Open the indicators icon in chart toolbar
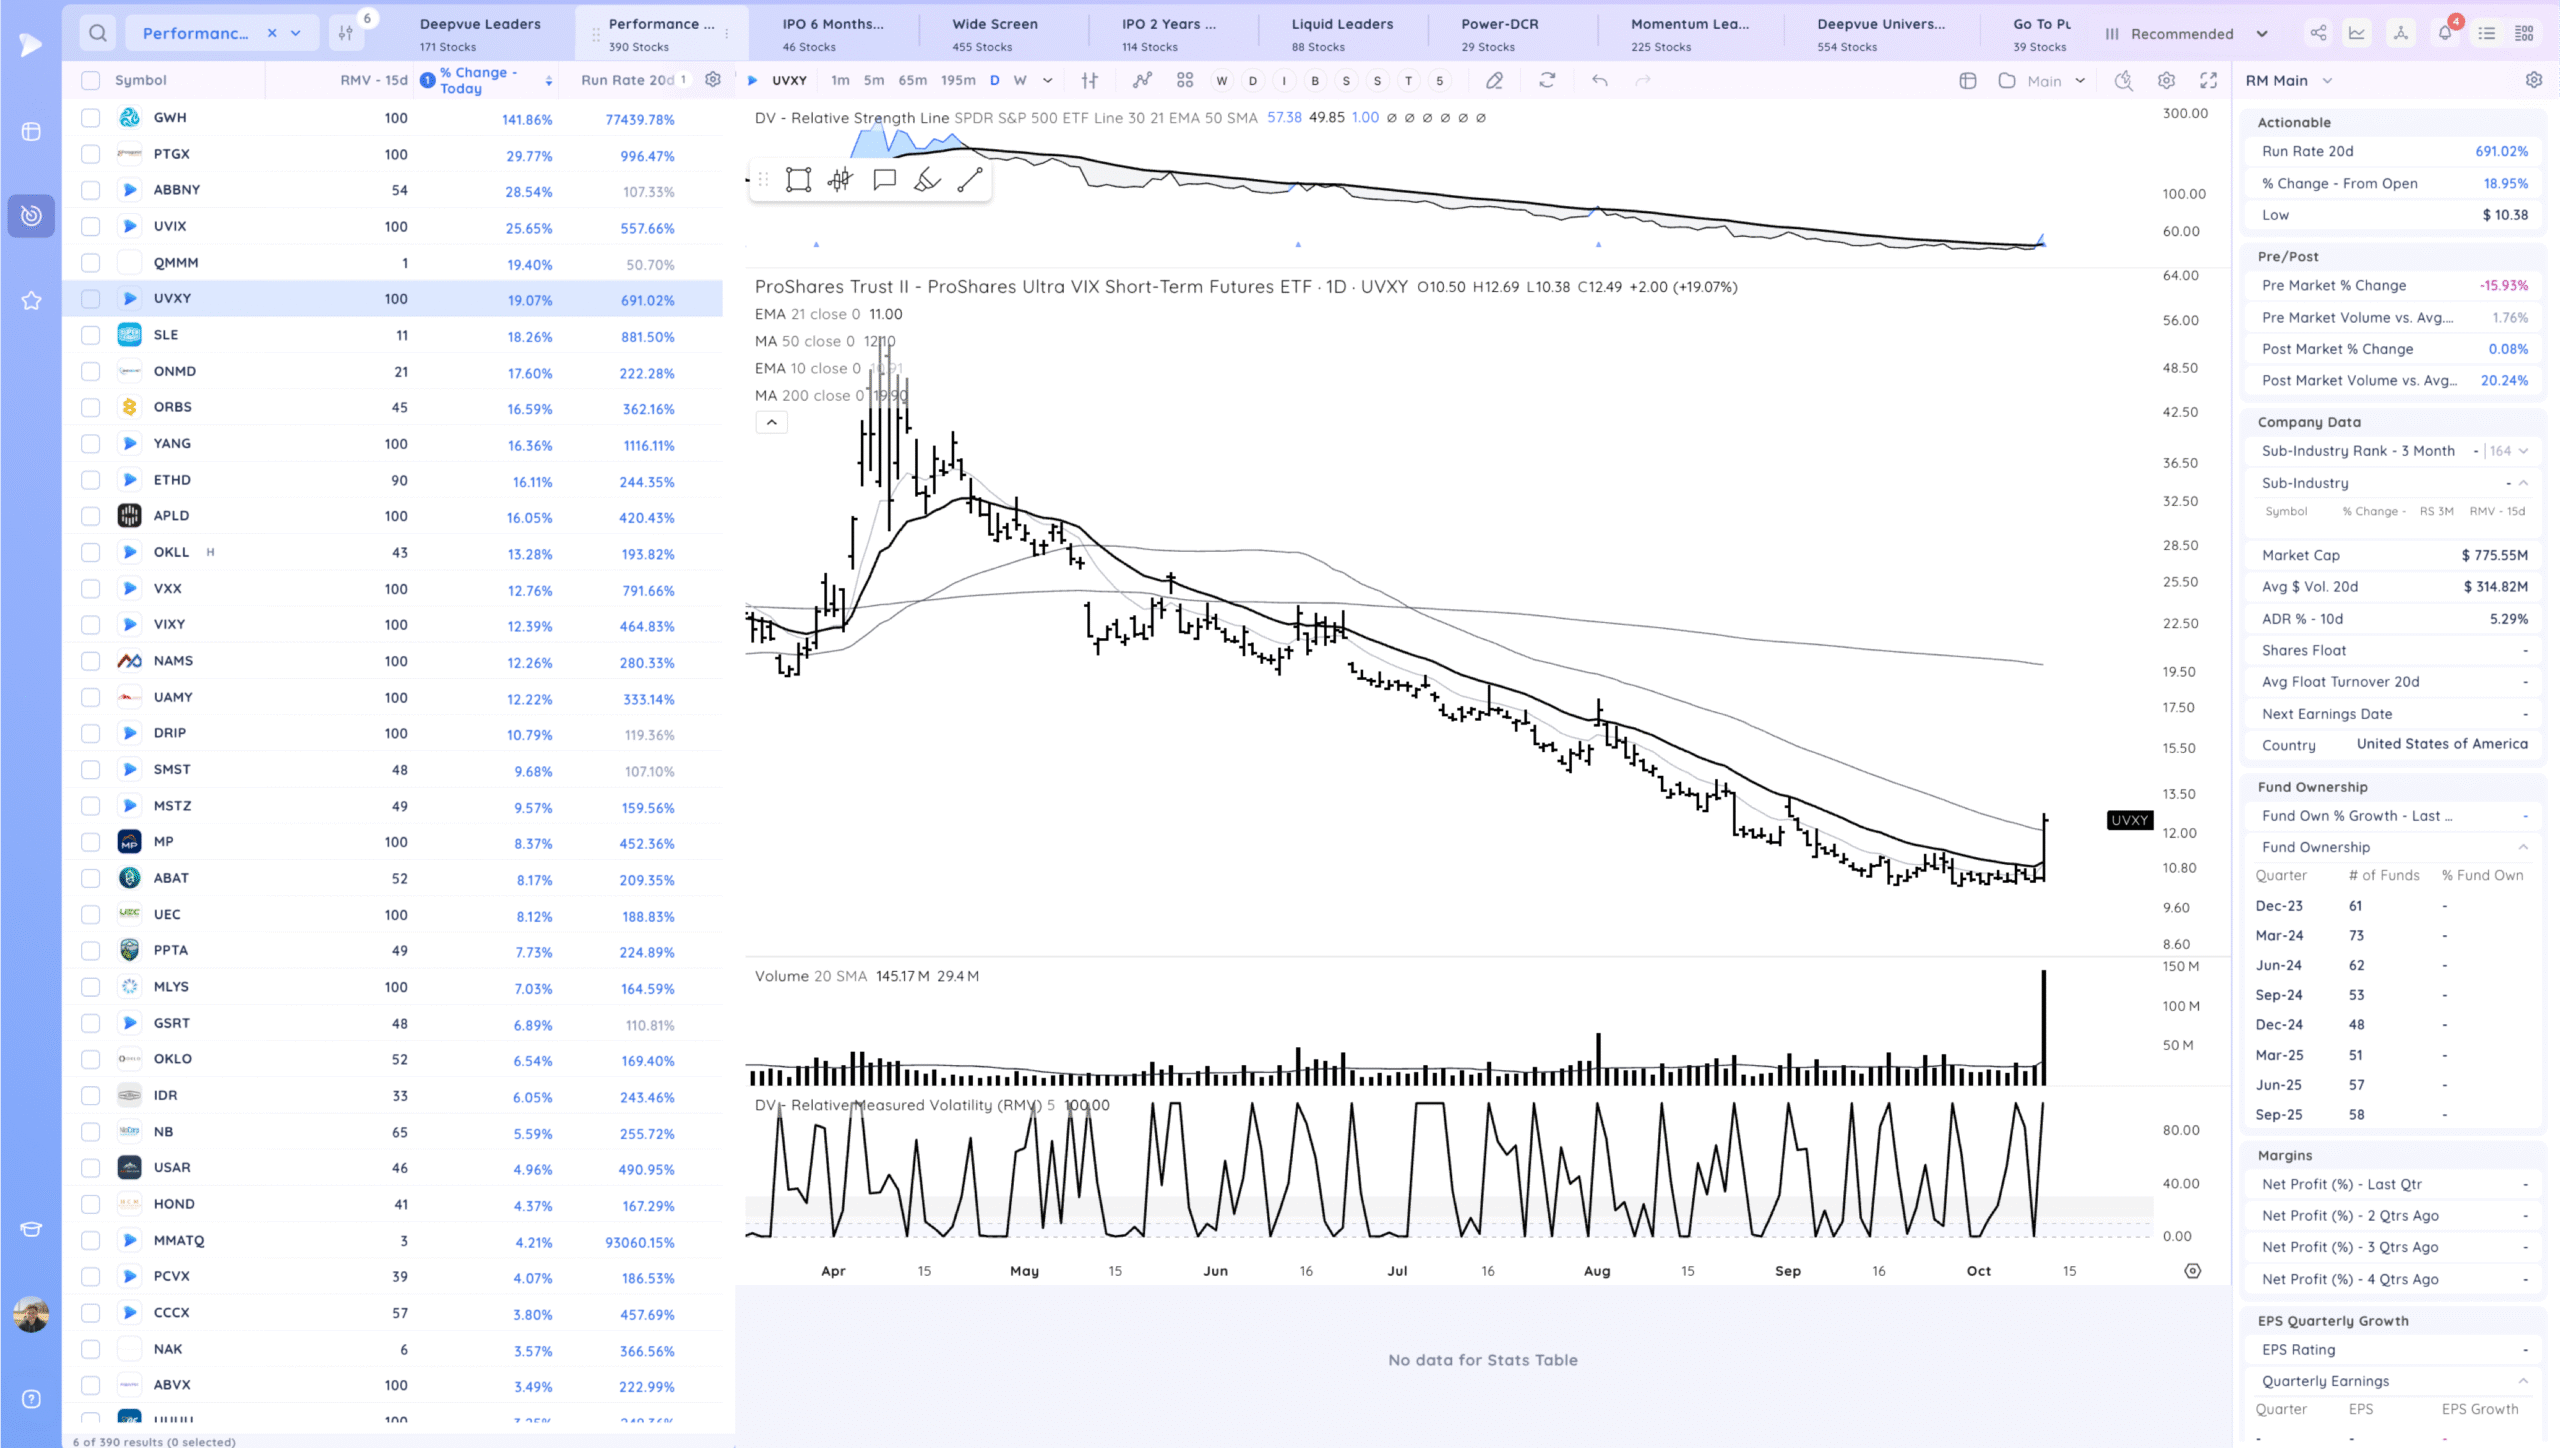The image size is (2560, 1448). click(1142, 80)
